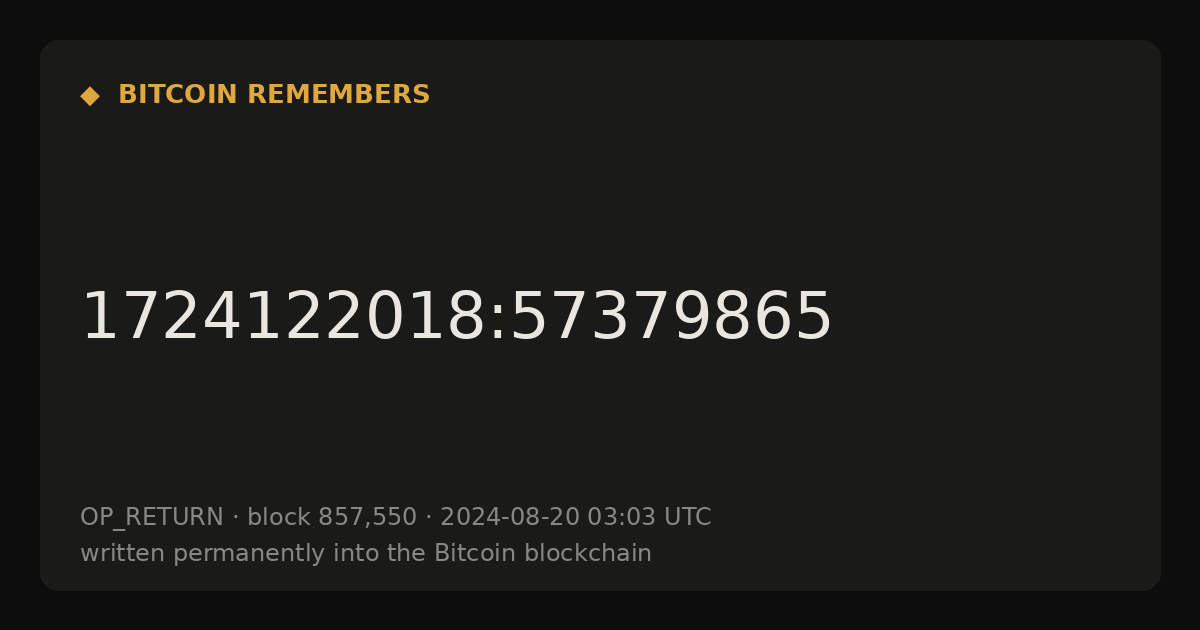Viewport: 1200px width, 630px height.
Task: Click the OP_RETURN label
Action: tap(152, 518)
